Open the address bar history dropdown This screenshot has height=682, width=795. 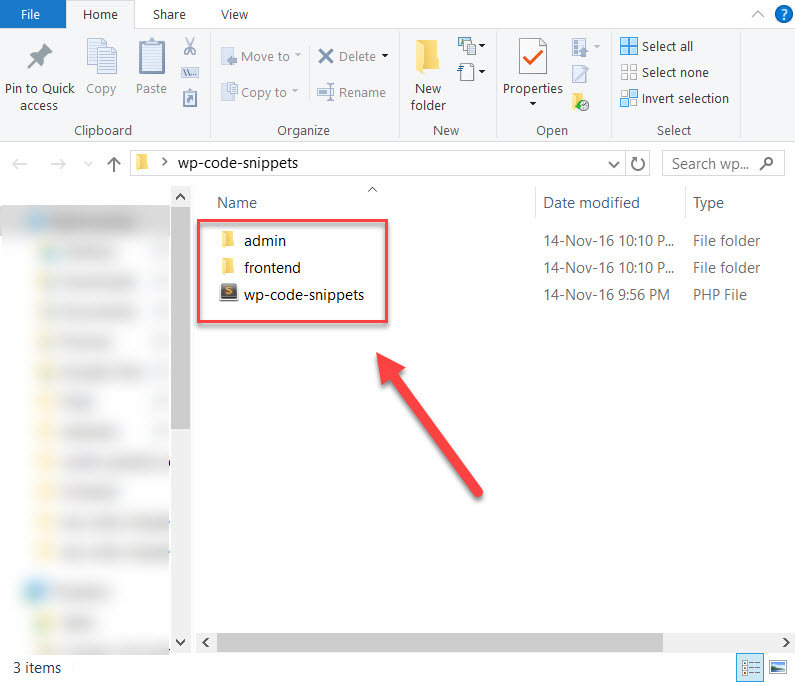click(x=613, y=164)
